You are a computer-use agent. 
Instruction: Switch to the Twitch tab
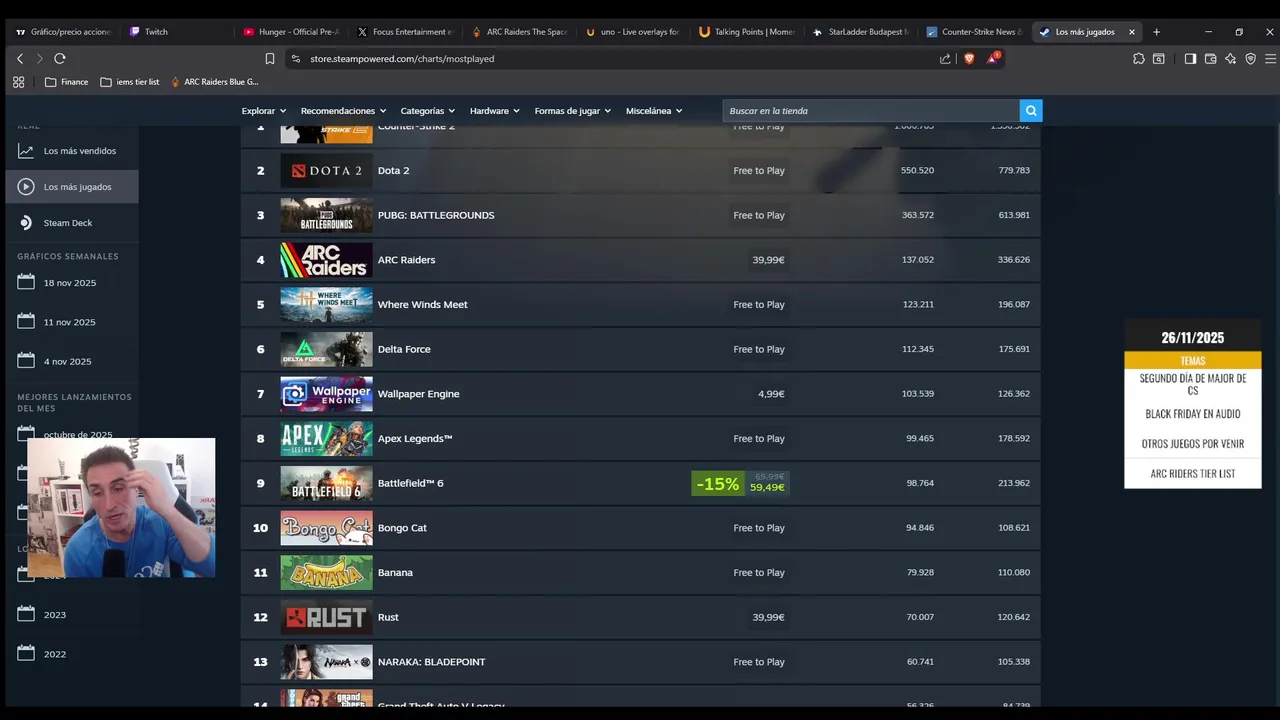(x=174, y=32)
